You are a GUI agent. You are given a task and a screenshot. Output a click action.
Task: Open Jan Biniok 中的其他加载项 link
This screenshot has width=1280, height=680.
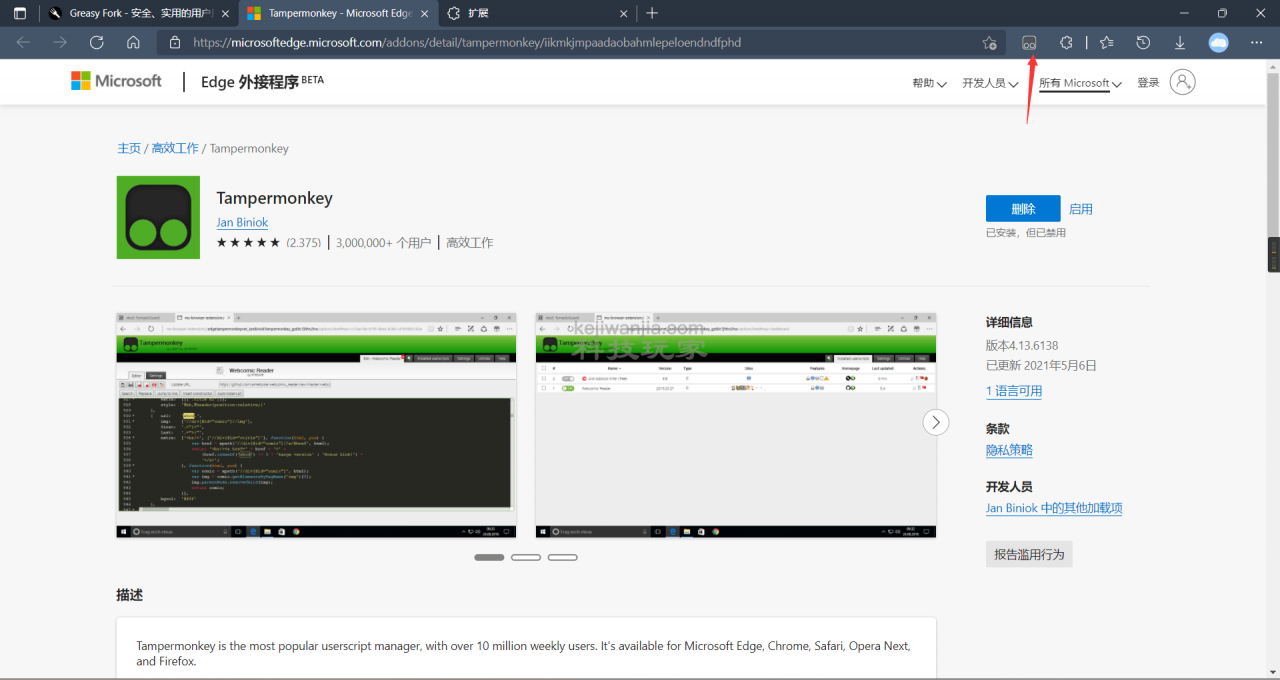point(1054,508)
